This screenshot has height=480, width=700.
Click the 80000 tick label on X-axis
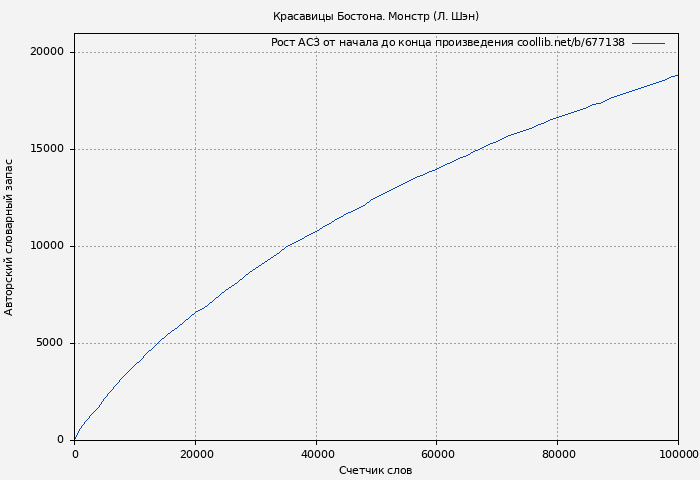point(558,454)
